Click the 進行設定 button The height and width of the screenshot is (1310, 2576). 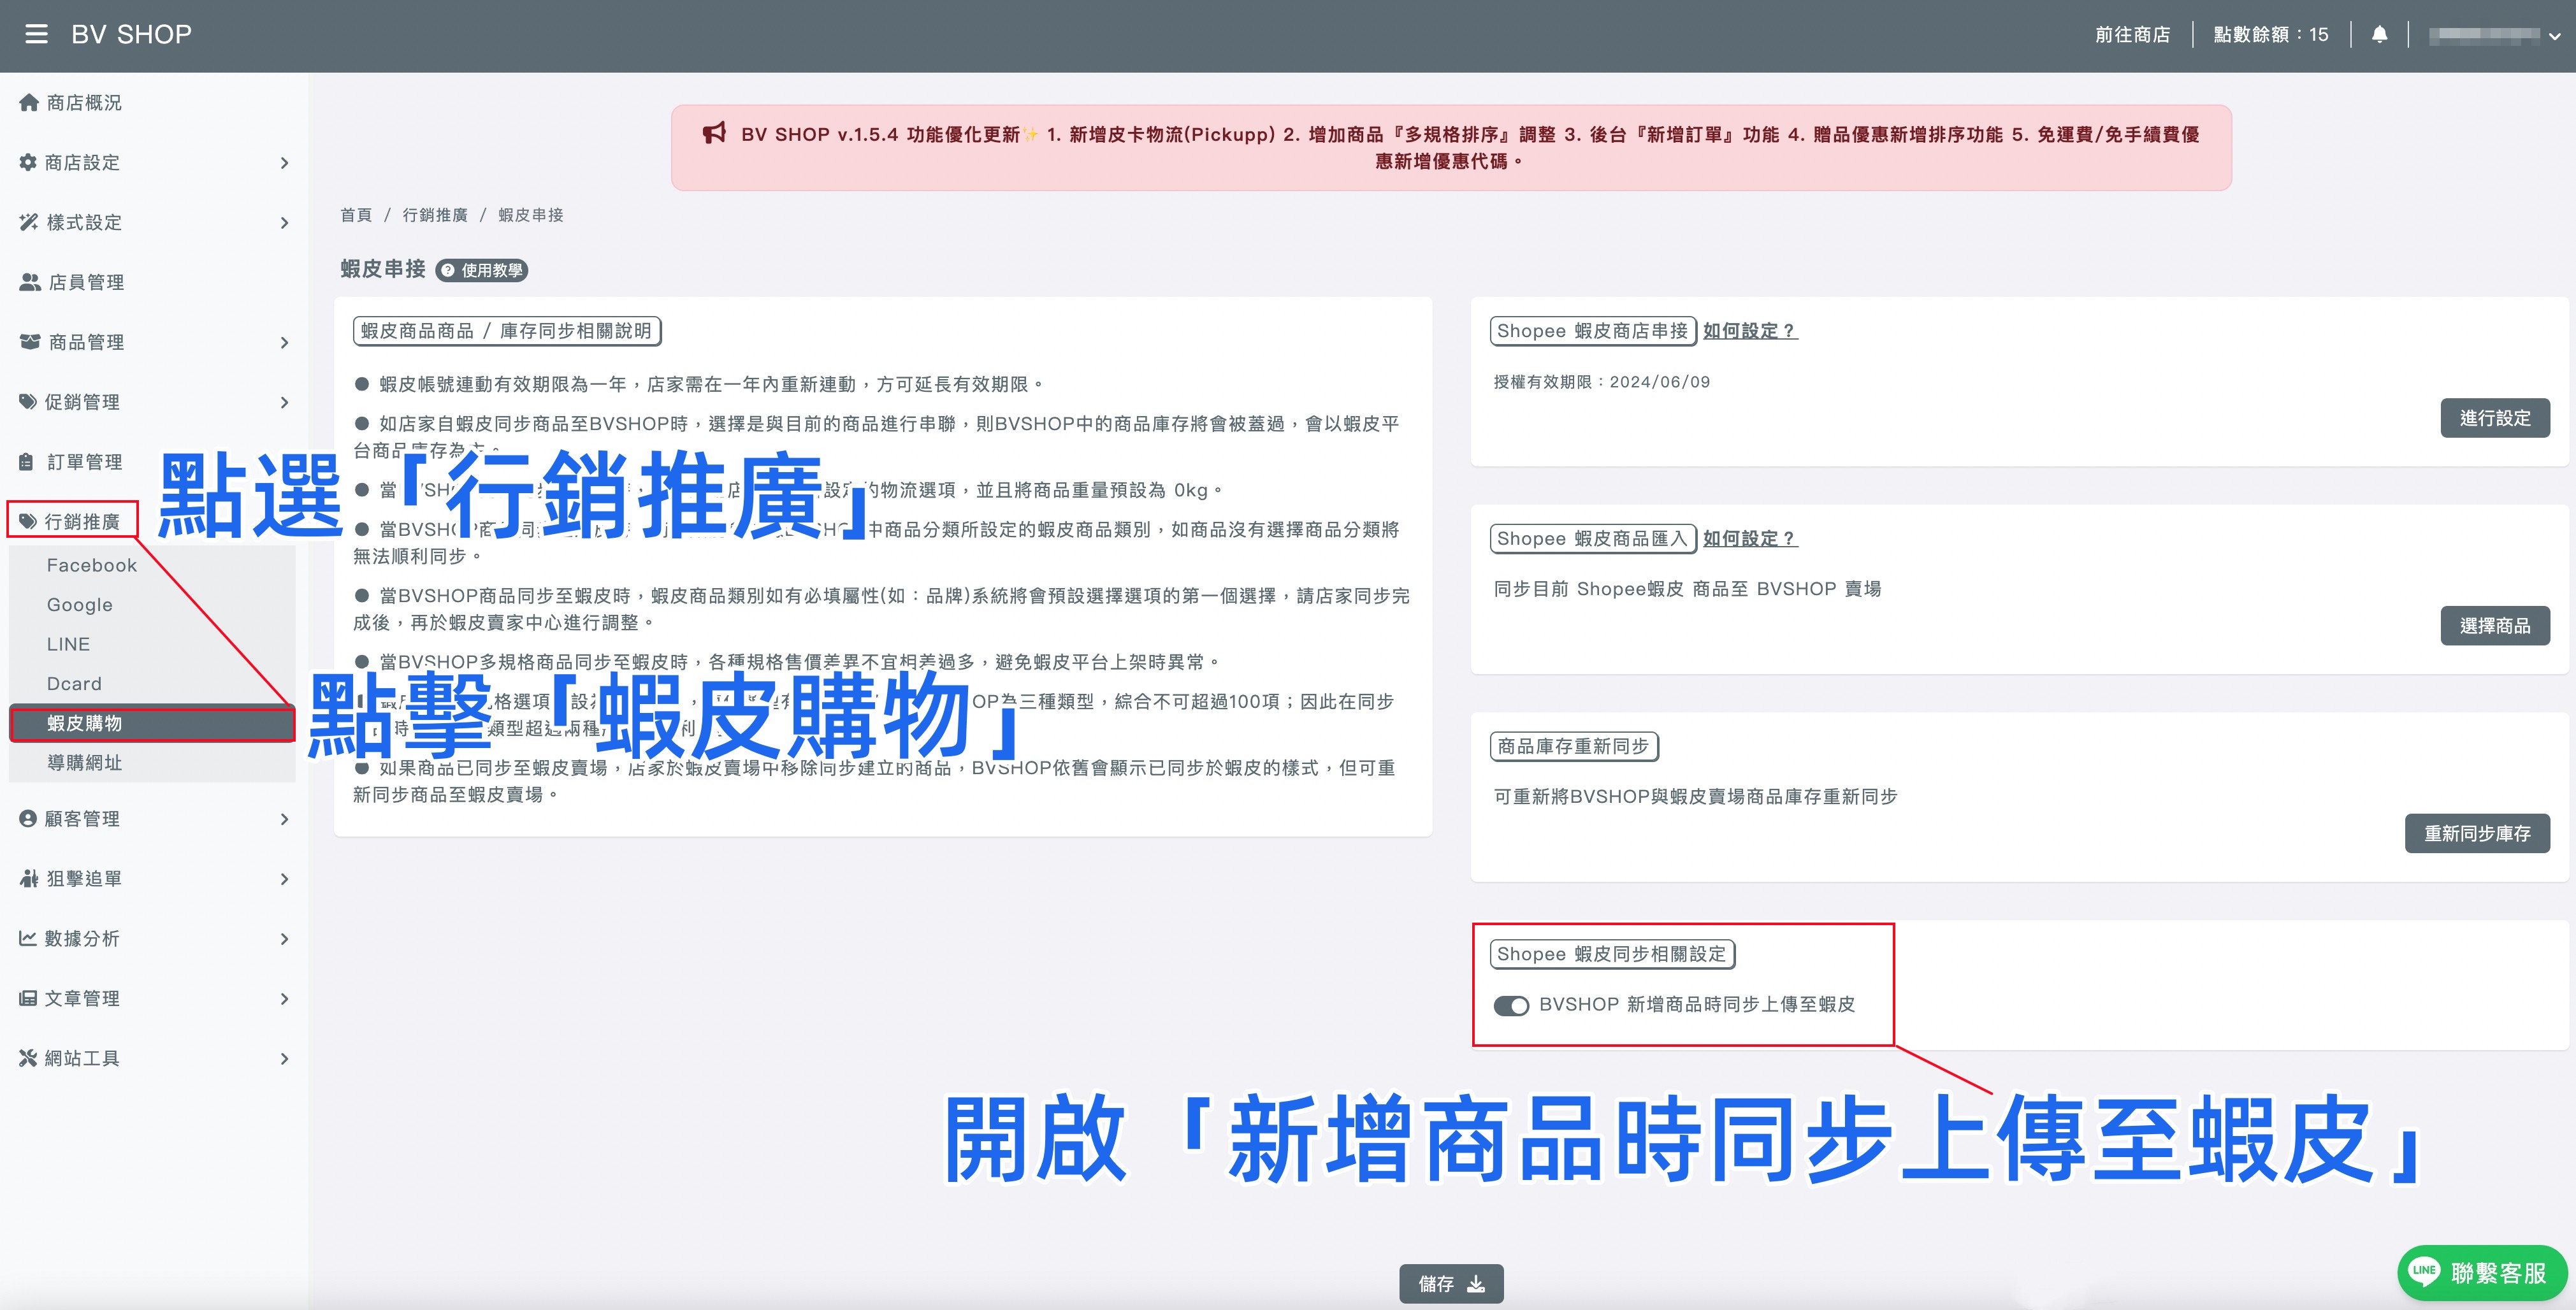(x=2495, y=418)
